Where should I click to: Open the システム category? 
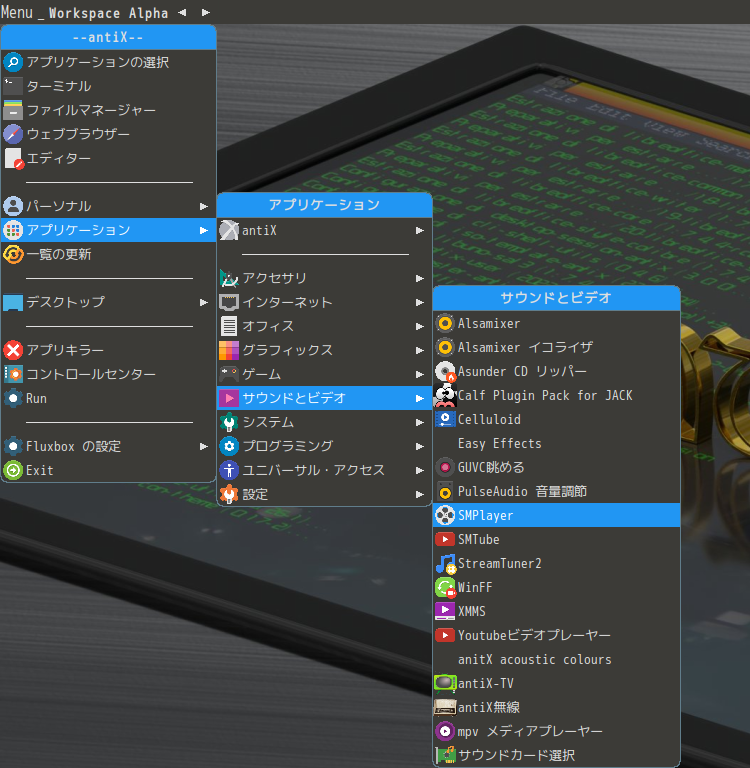click(x=324, y=422)
